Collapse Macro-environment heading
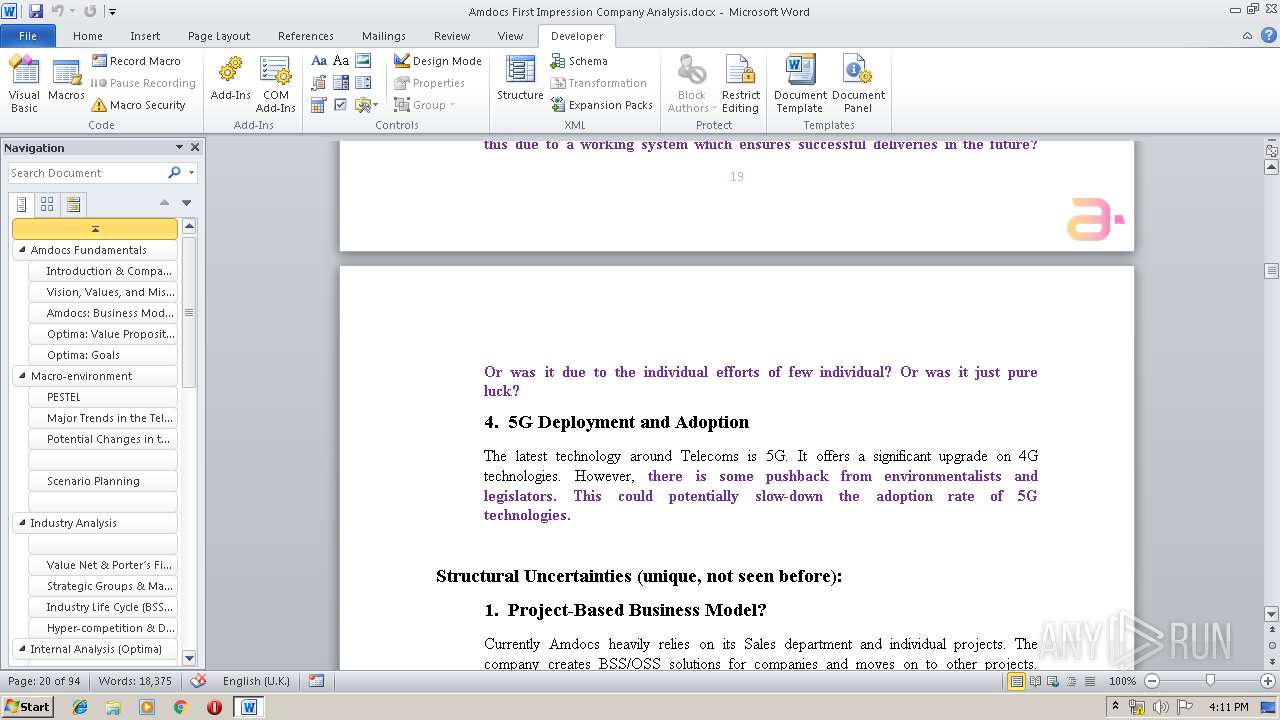1280x720 pixels. (22, 376)
